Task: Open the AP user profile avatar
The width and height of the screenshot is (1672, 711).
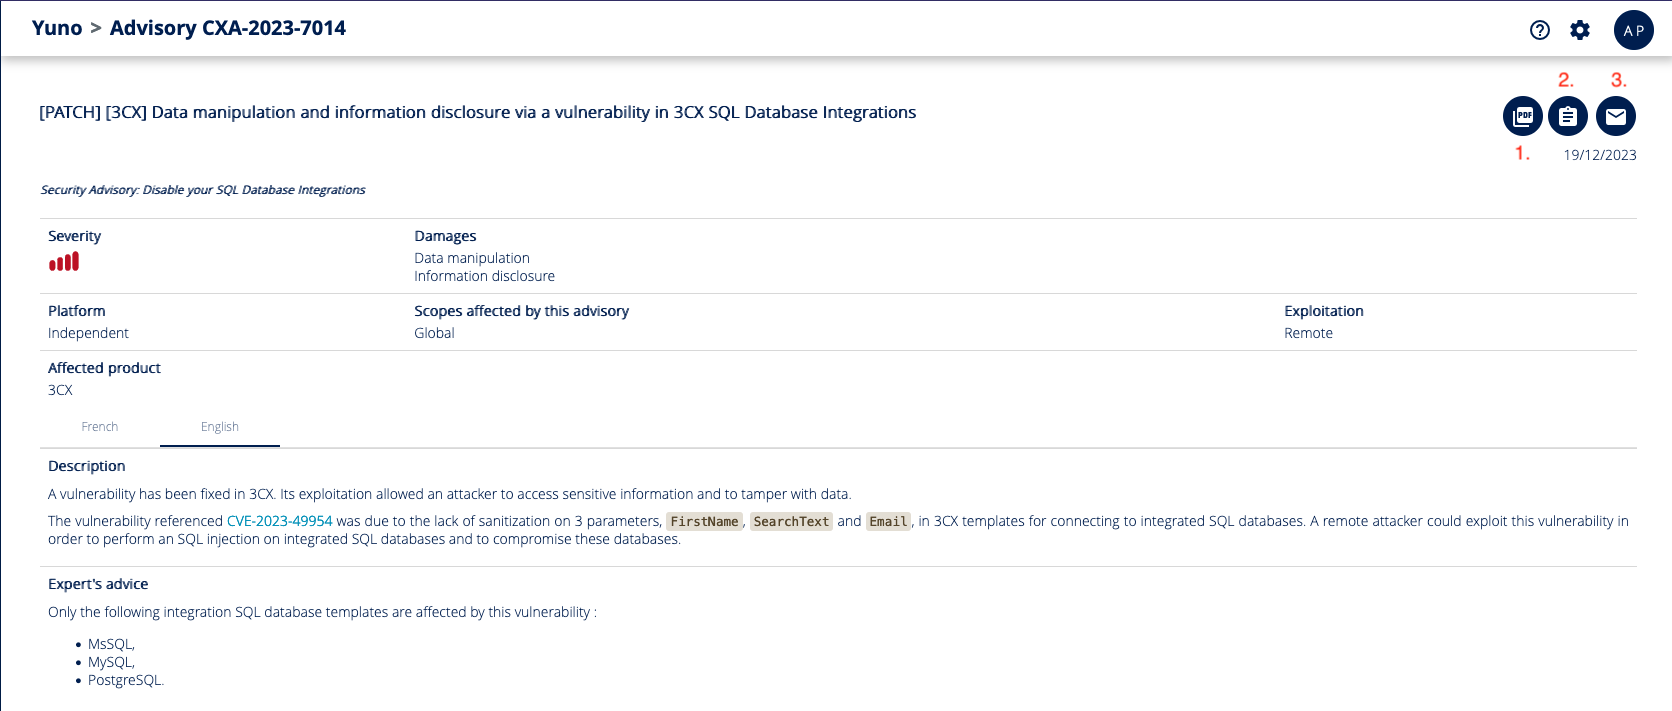Action: coord(1633,30)
